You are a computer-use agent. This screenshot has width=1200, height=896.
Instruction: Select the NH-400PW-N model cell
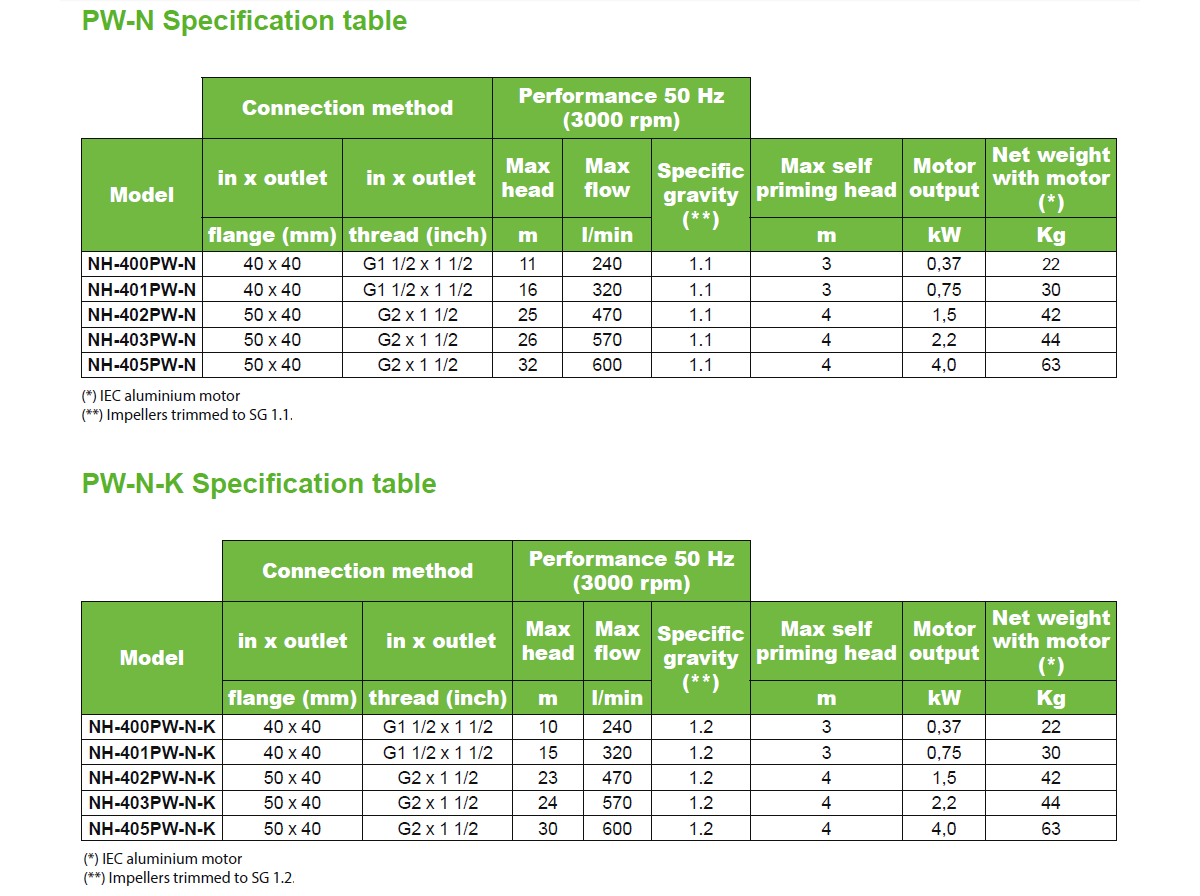point(141,264)
